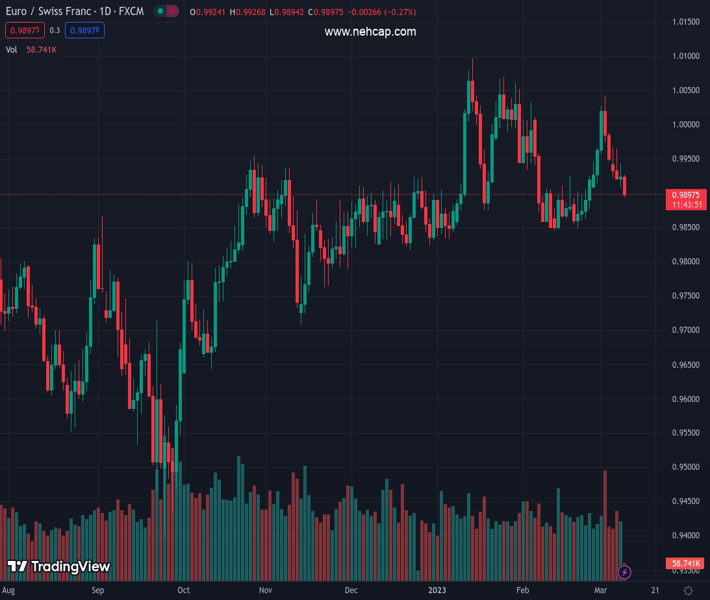Open chart settings gear at bottom right
This screenshot has width=710, height=600.
(686, 591)
